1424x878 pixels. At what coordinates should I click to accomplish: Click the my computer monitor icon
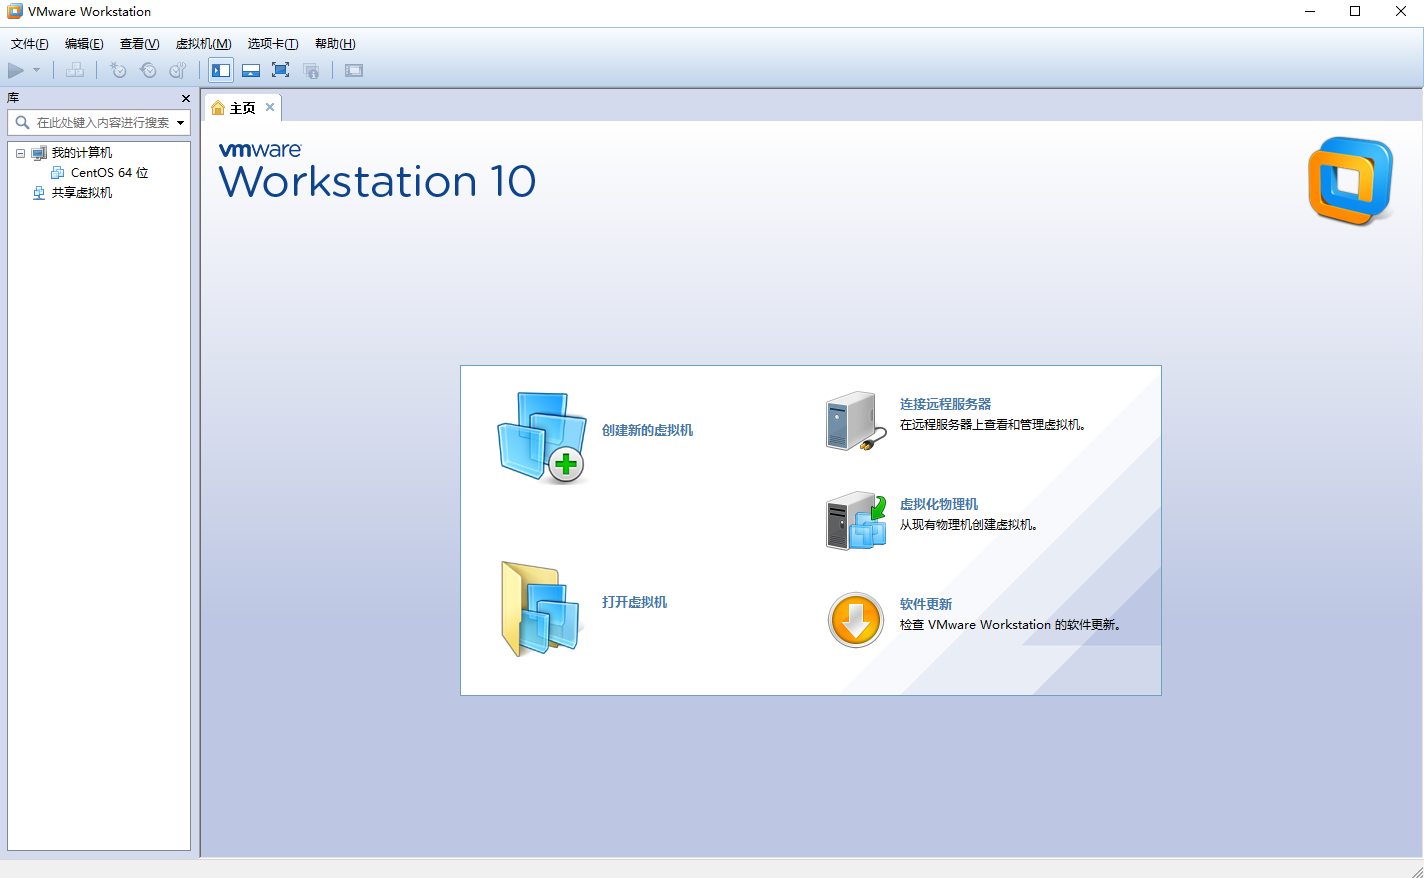39,153
